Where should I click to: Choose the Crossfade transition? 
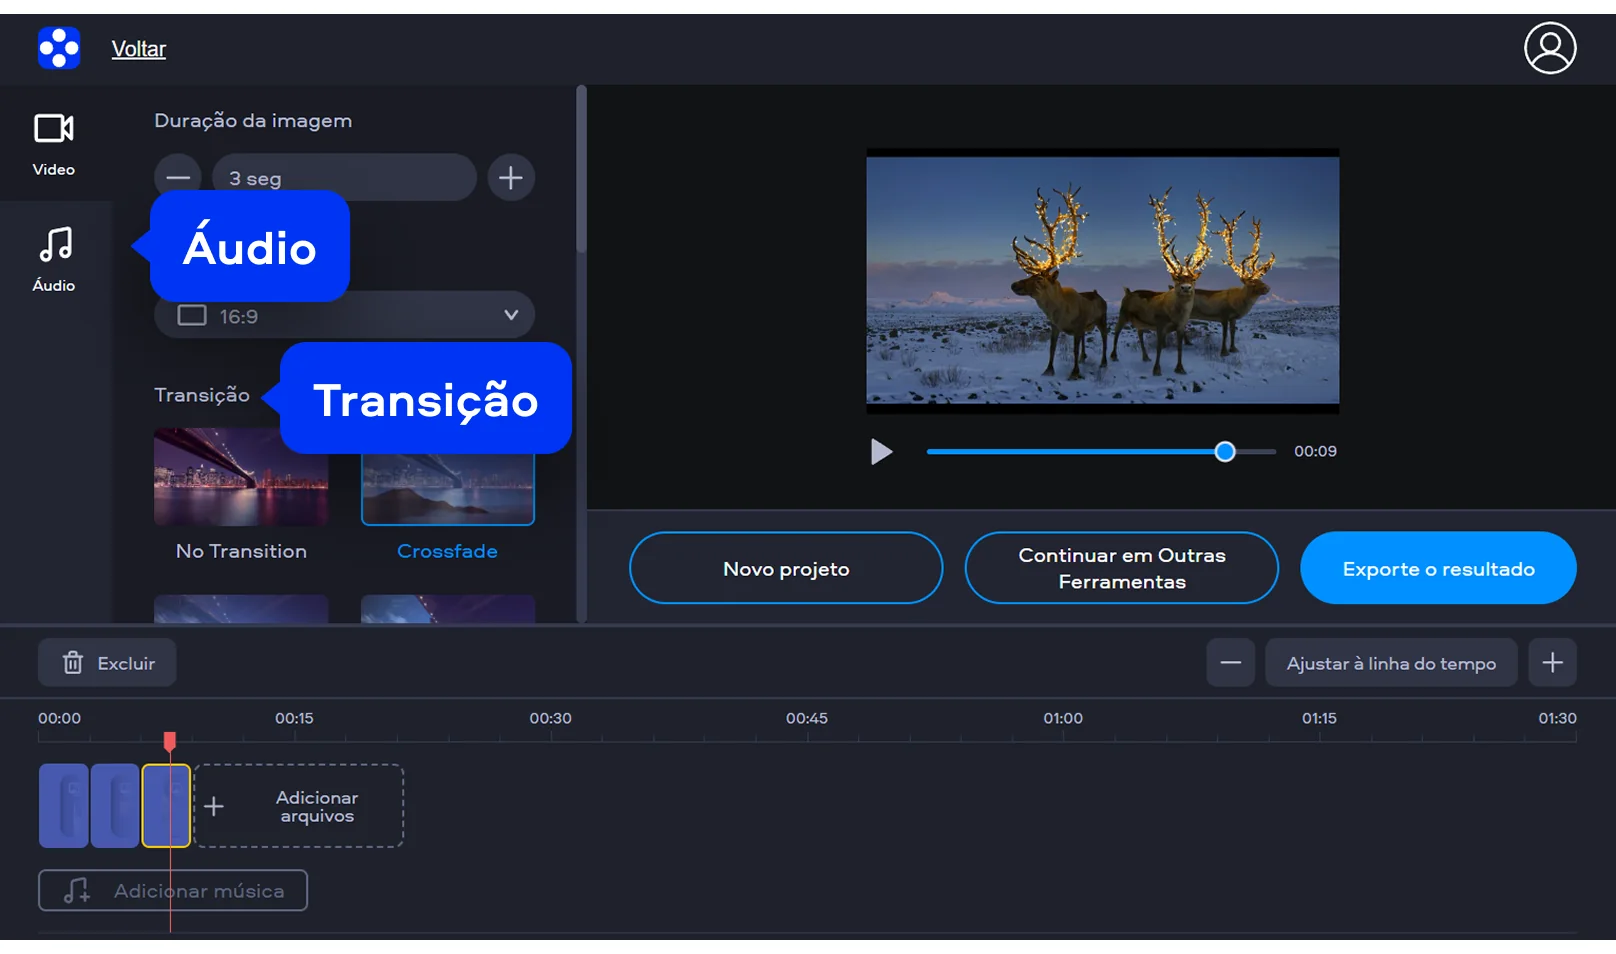[x=447, y=492]
